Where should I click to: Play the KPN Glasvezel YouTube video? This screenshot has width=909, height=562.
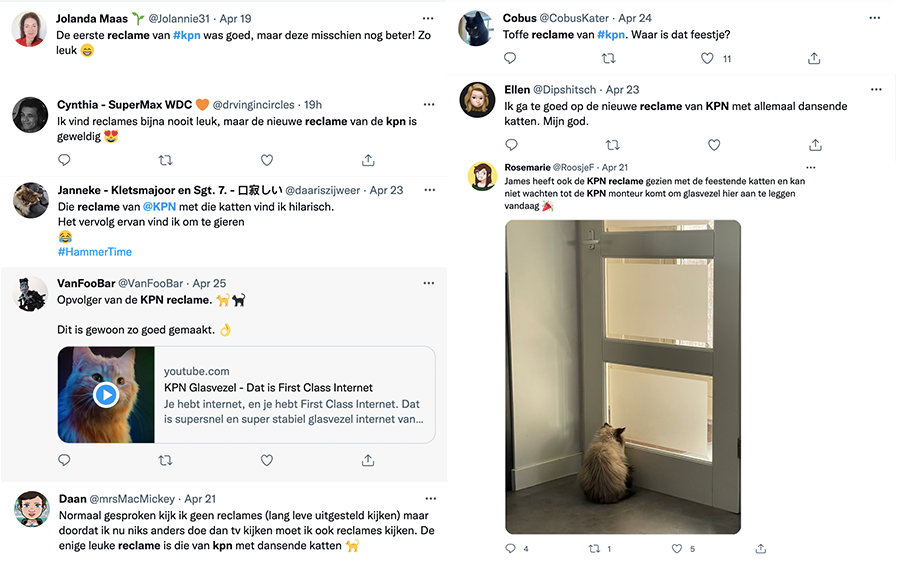coord(106,395)
